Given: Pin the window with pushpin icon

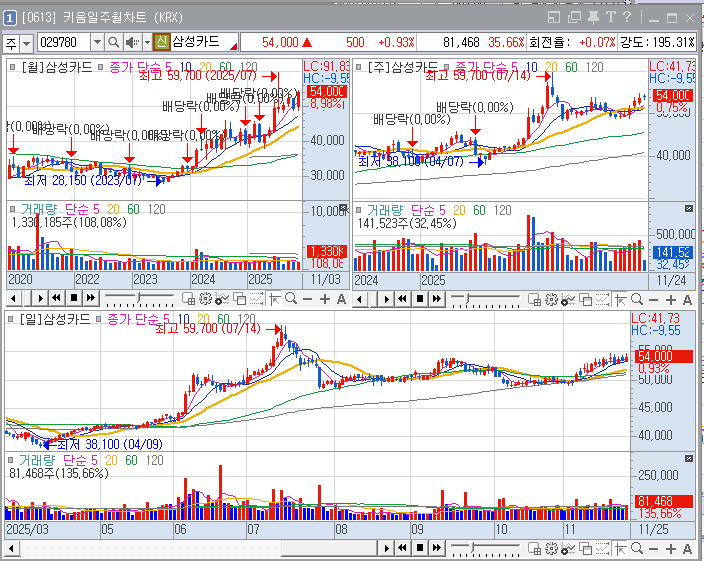Looking at the screenshot, I should (x=593, y=18).
